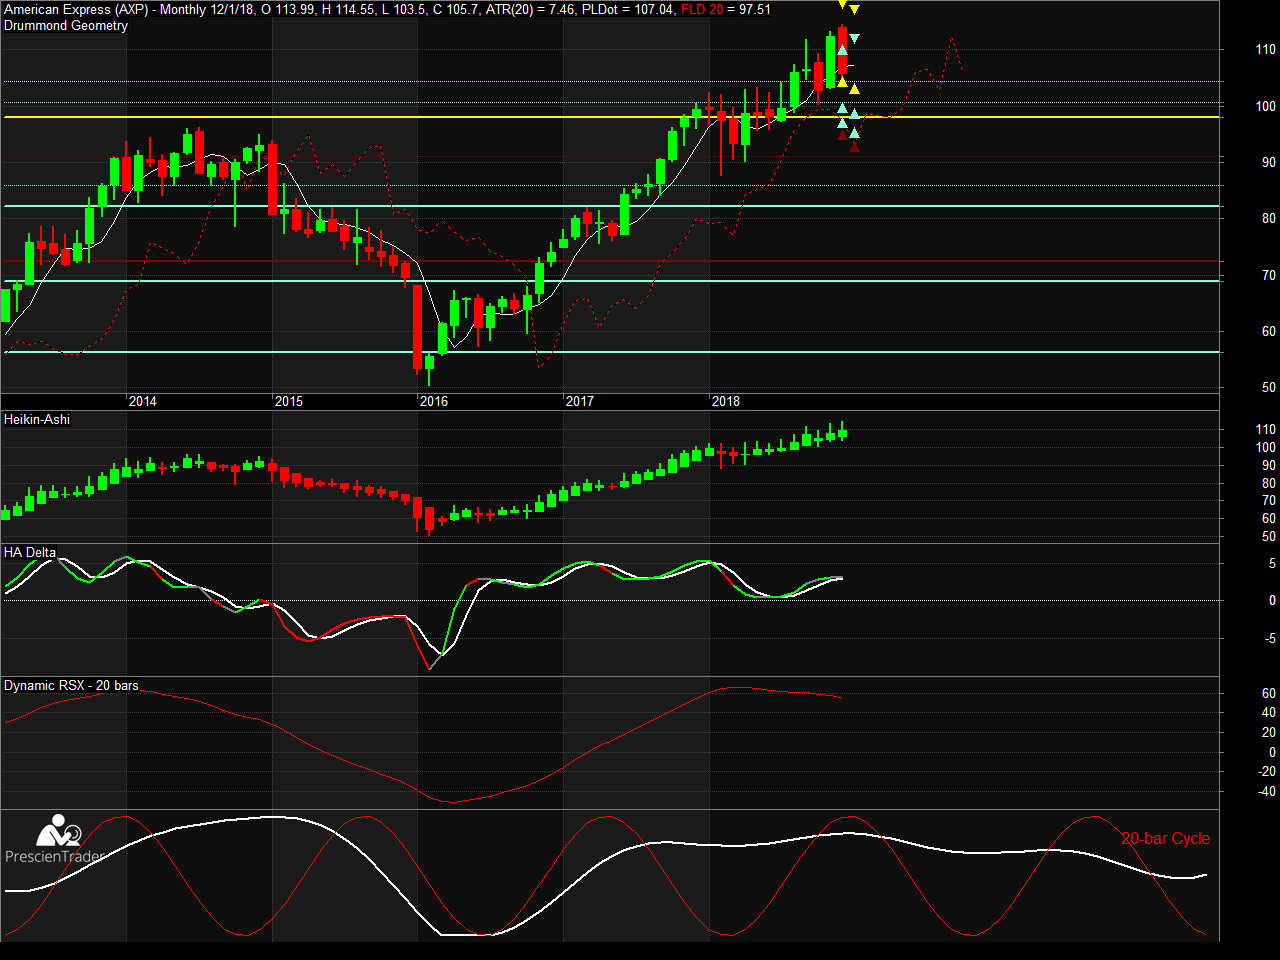Click the 2015 year label on time axis
The height and width of the screenshot is (960, 1280).
click(289, 401)
